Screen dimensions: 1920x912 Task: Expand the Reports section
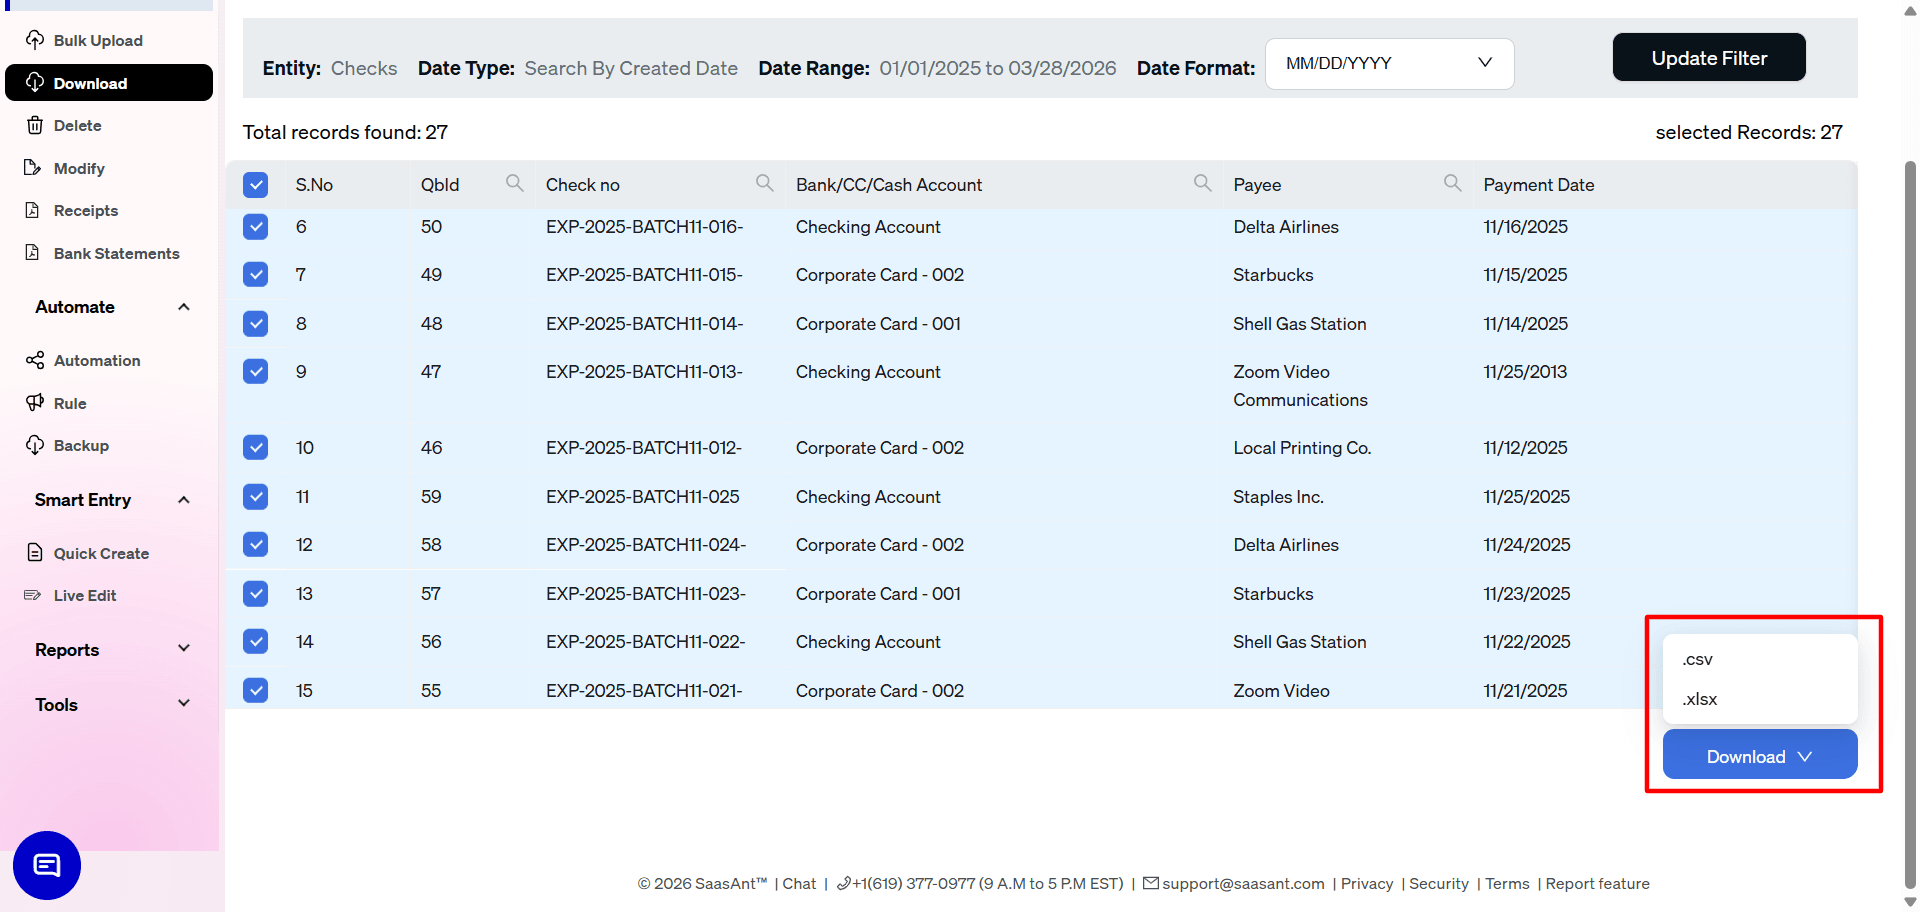184,648
